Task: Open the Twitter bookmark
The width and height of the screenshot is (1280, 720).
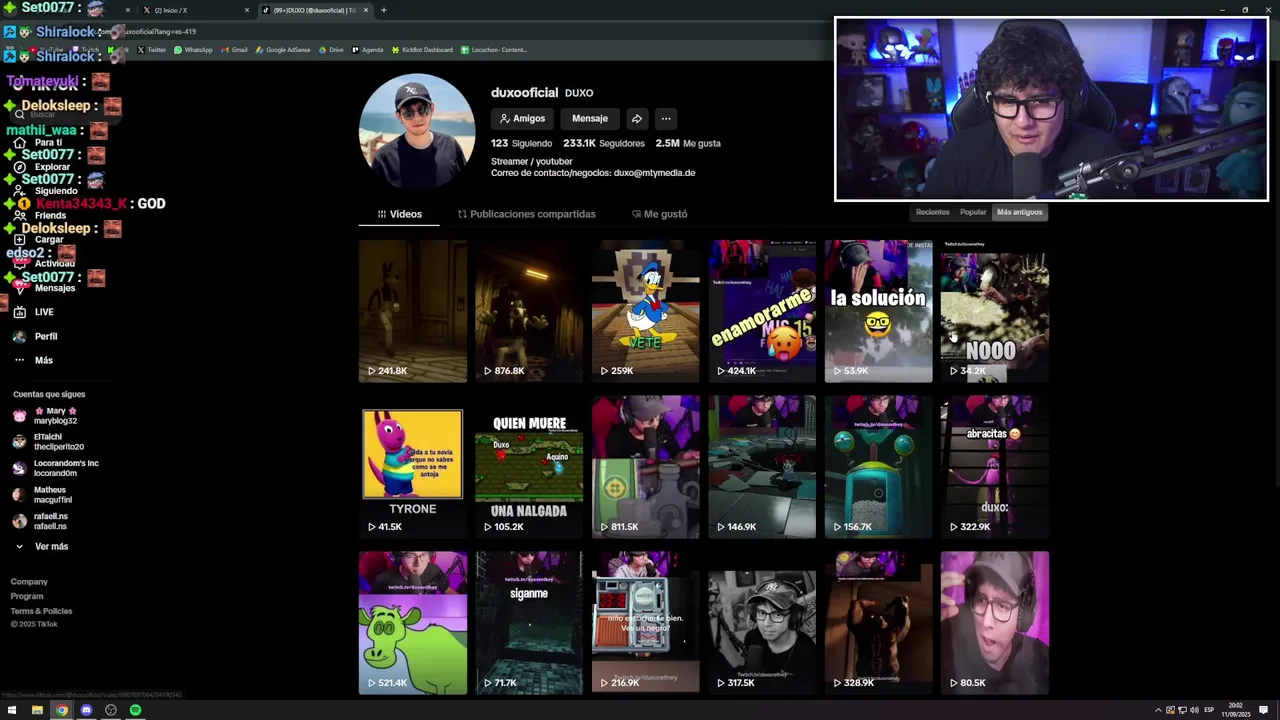Action: 152,49
